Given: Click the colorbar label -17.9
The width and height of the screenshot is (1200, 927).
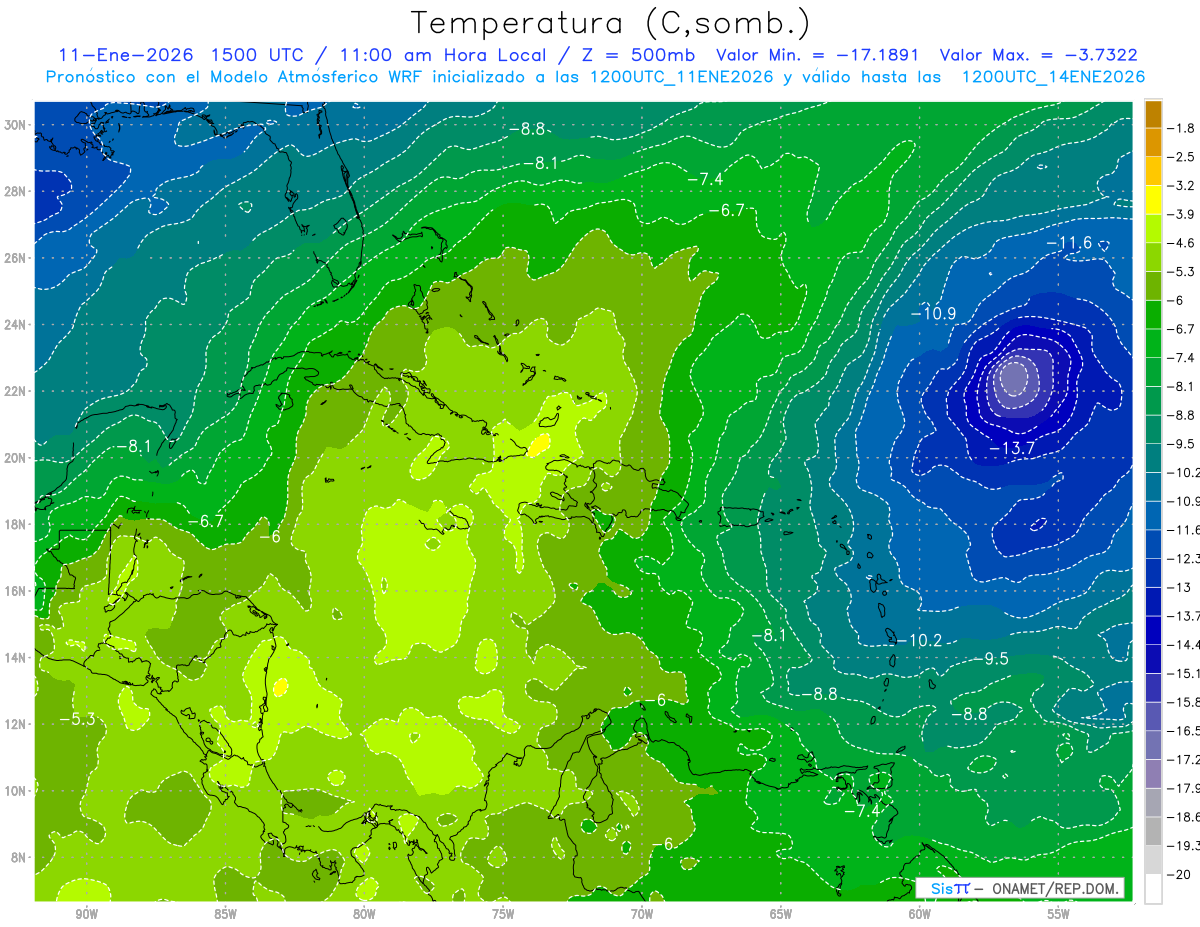Looking at the screenshot, I should (1185, 788).
